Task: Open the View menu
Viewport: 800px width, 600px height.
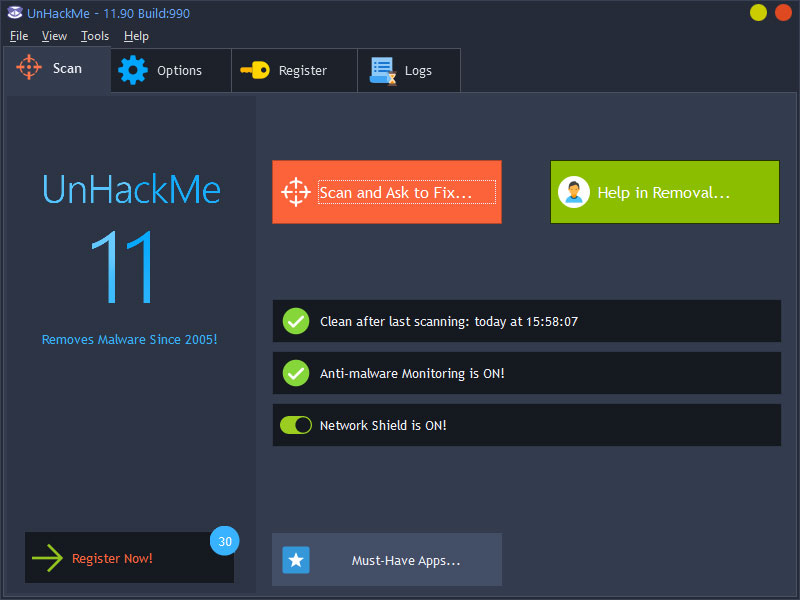Action: 54,36
